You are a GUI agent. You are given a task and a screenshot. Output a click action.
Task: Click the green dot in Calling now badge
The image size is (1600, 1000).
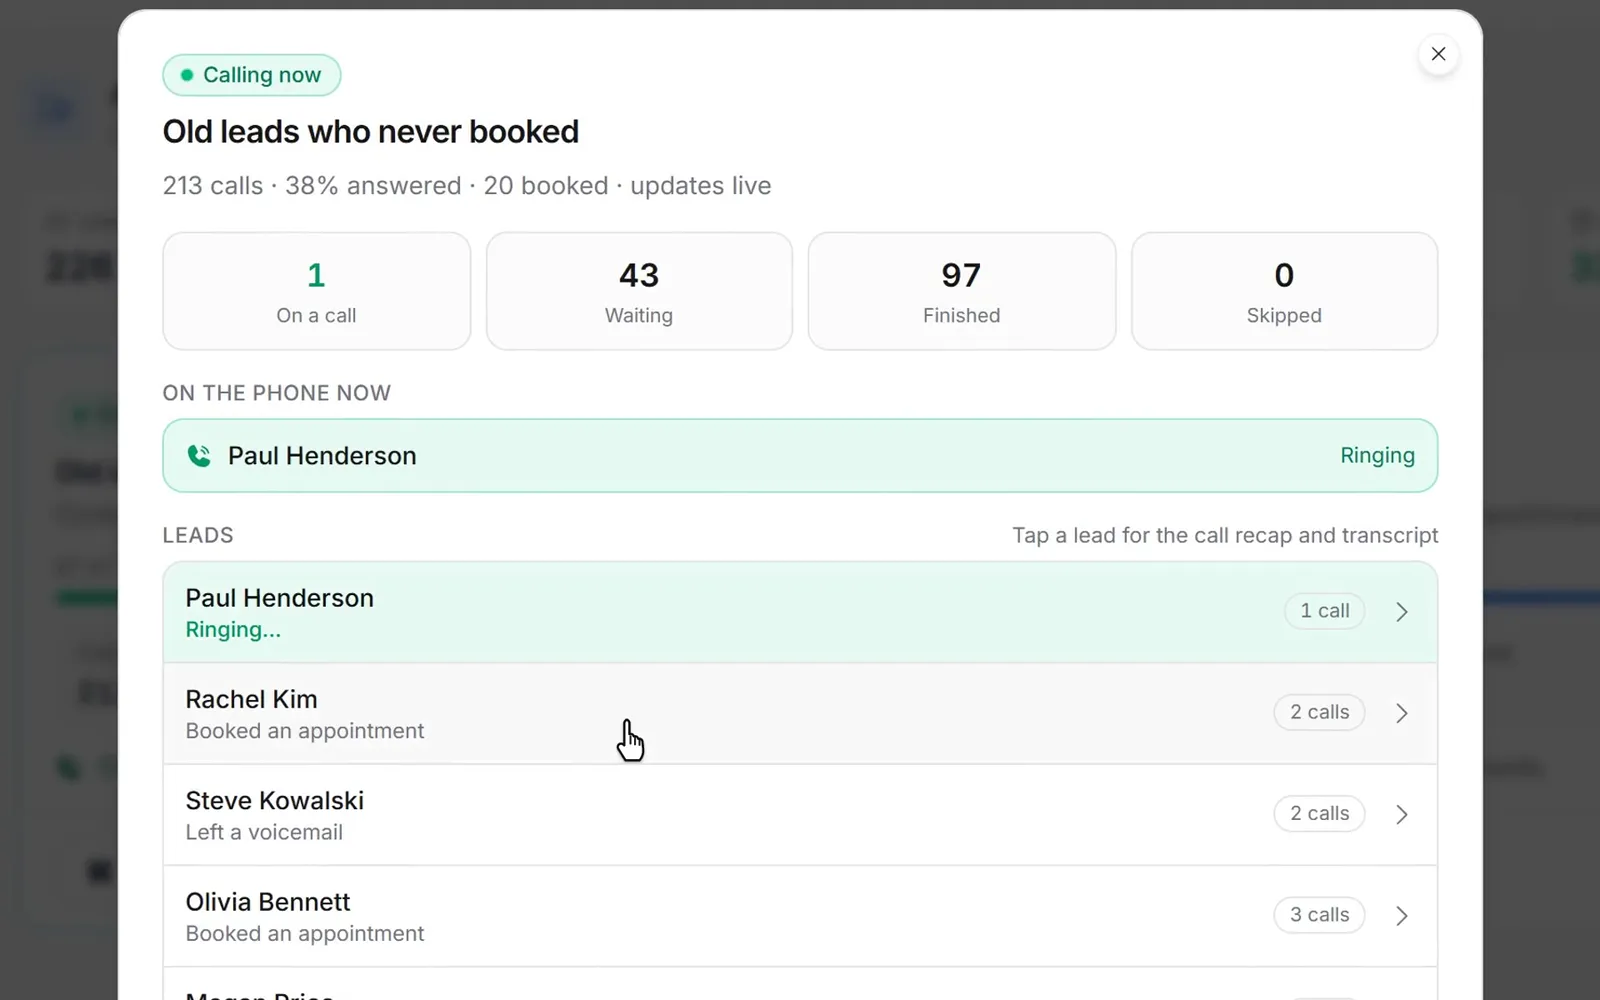(187, 75)
